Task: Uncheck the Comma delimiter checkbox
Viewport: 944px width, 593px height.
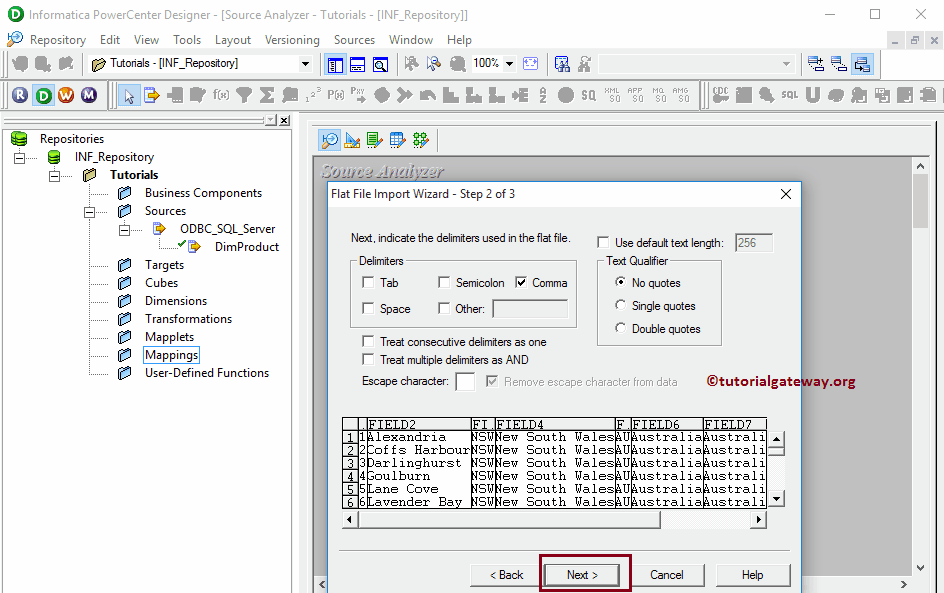Action: 521,282
